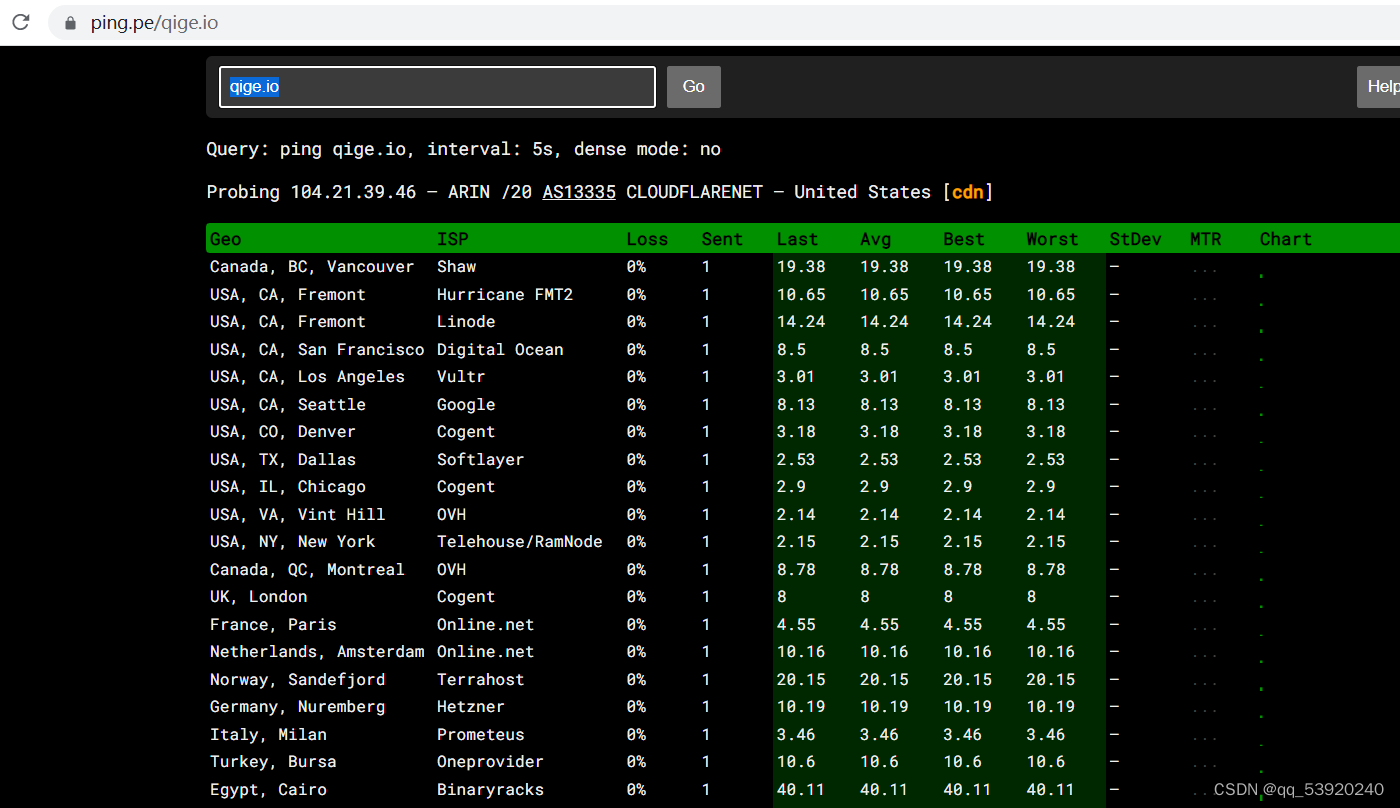Open the Help button
1400x808 pixels.
tap(1381, 87)
